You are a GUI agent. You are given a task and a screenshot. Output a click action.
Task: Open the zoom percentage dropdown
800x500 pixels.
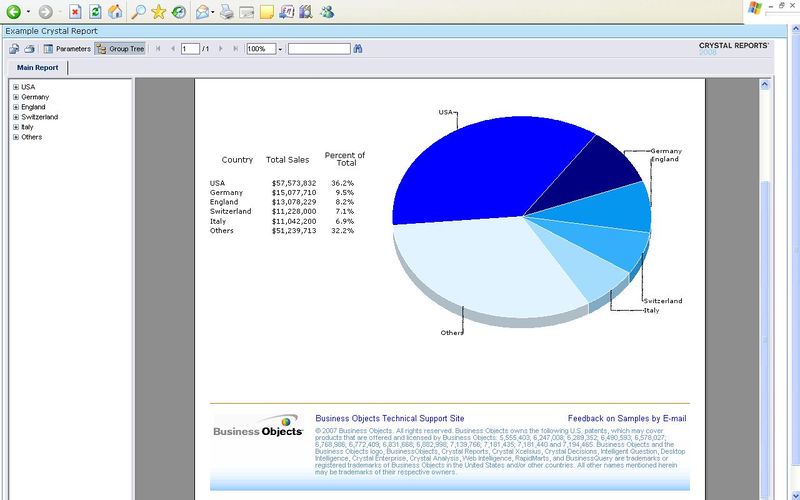(x=281, y=48)
